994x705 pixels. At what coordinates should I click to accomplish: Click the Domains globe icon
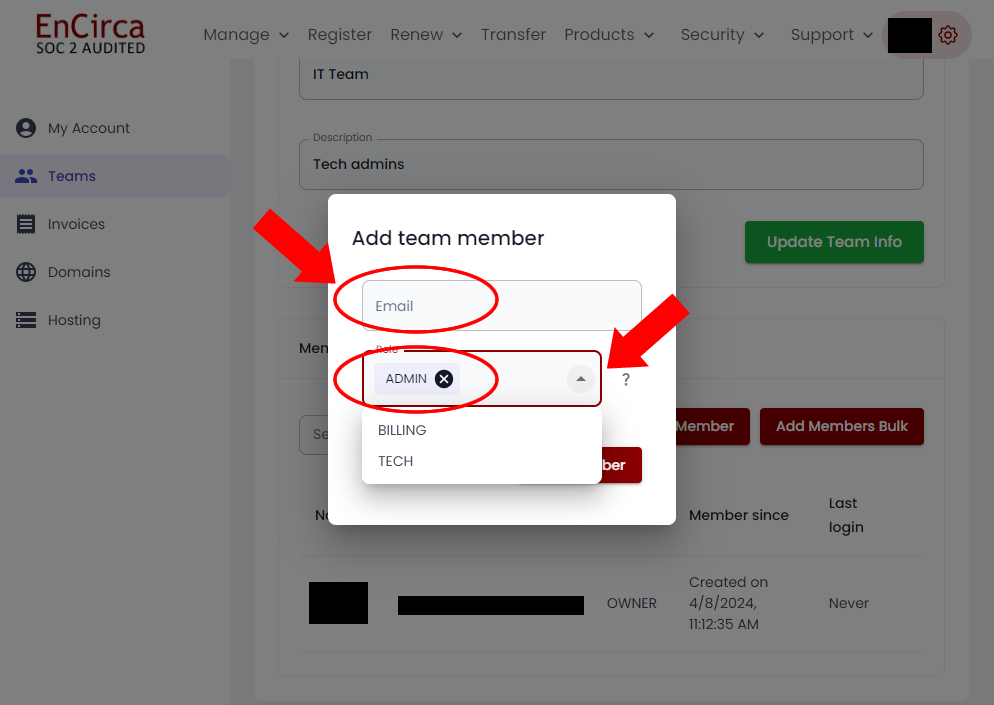coord(26,272)
